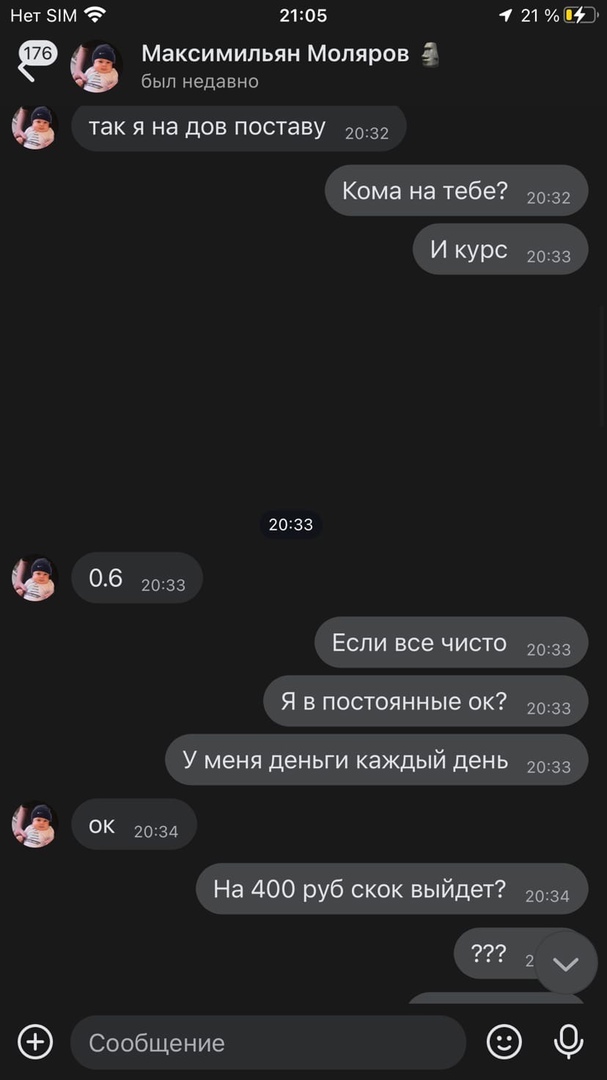The height and width of the screenshot is (1080, 607).
Task: Tap "Я в постоянные ок?" message bubble
Action: [x=426, y=701]
